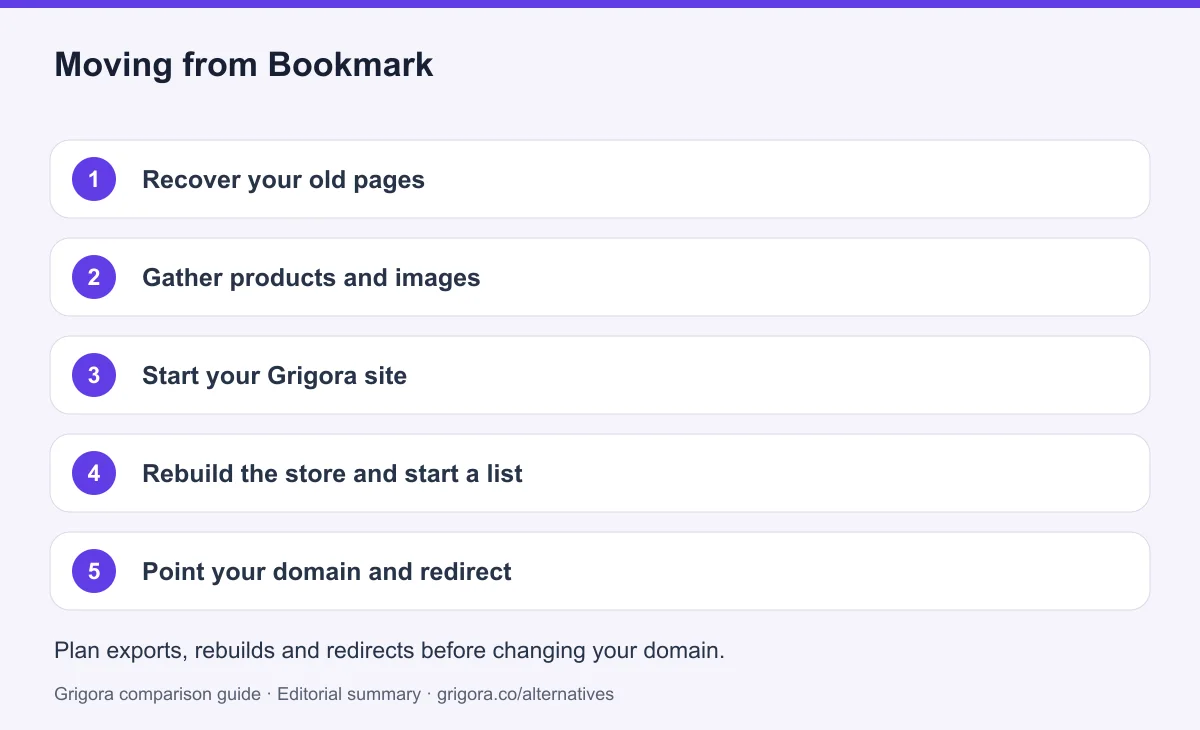1200x730 pixels.
Task: Select "Point your domain and redirect" step
Action: [x=600, y=571]
